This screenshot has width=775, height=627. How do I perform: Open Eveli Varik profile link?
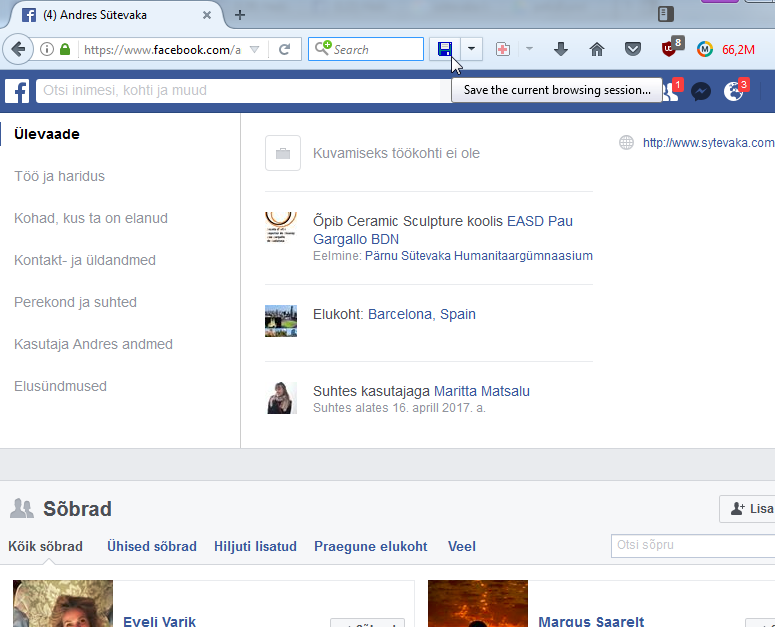(159, 621)
